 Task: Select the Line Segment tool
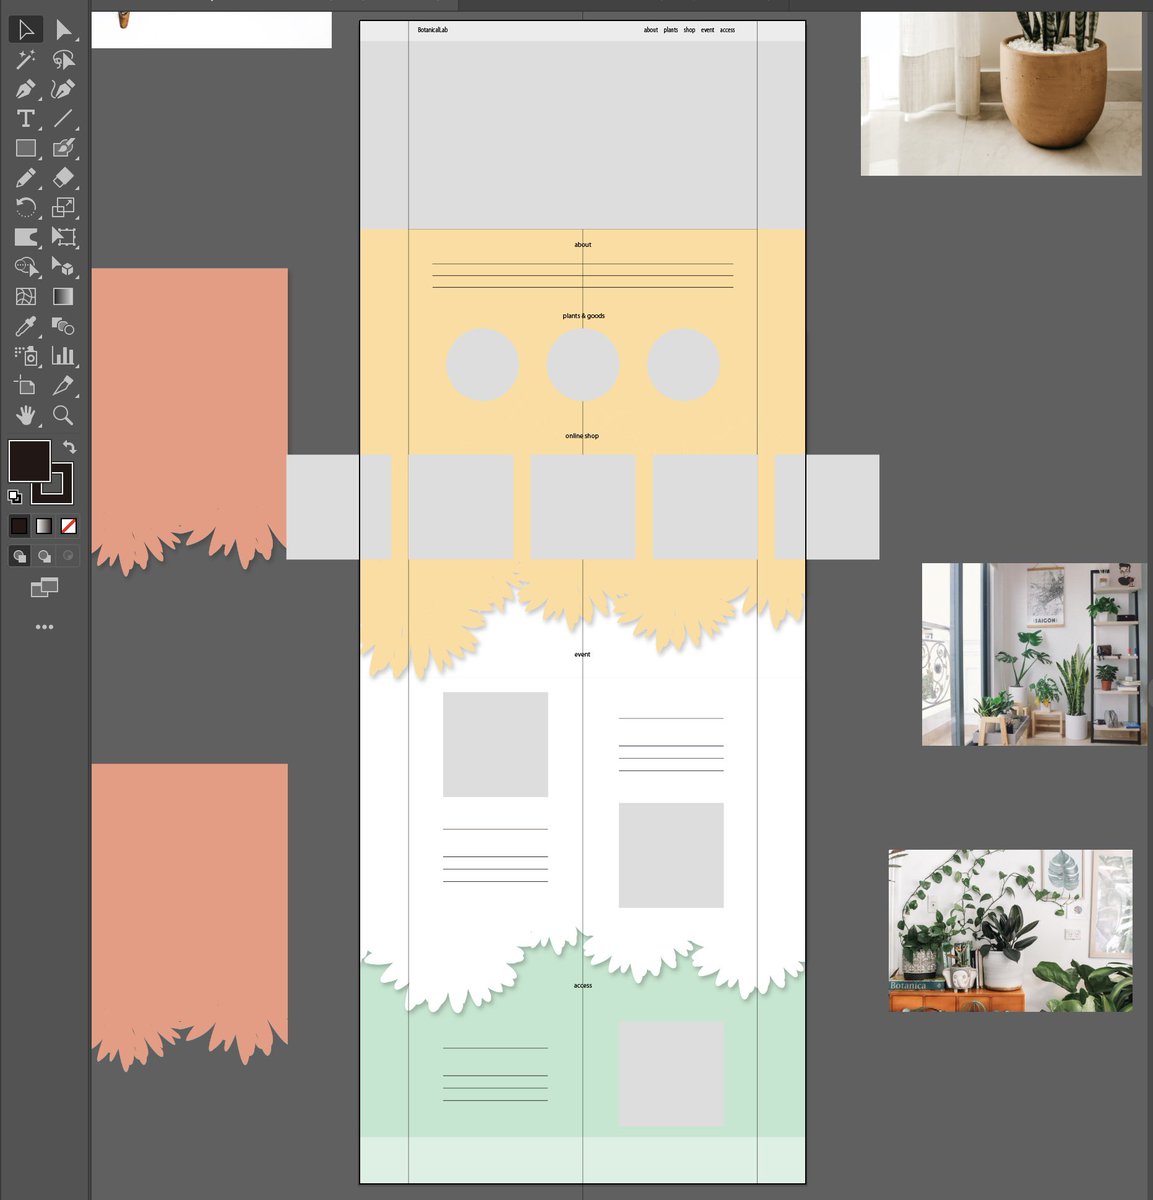[x=63, y=119]
